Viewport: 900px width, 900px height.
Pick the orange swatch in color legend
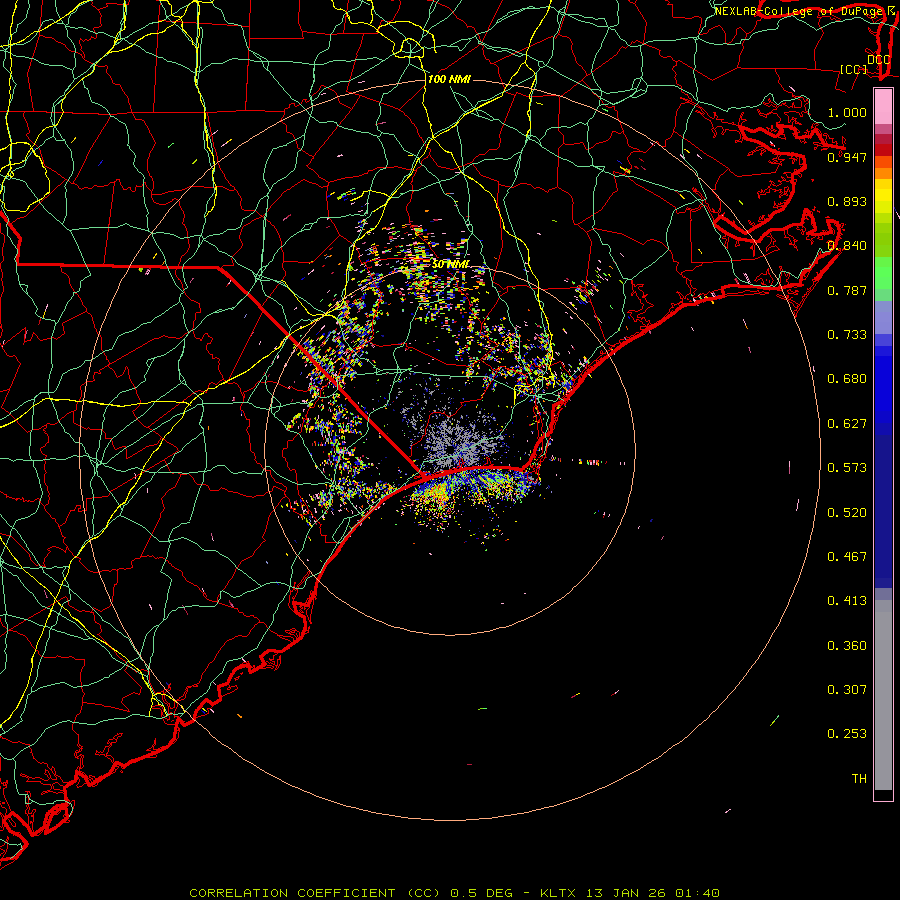coord(883,173)
